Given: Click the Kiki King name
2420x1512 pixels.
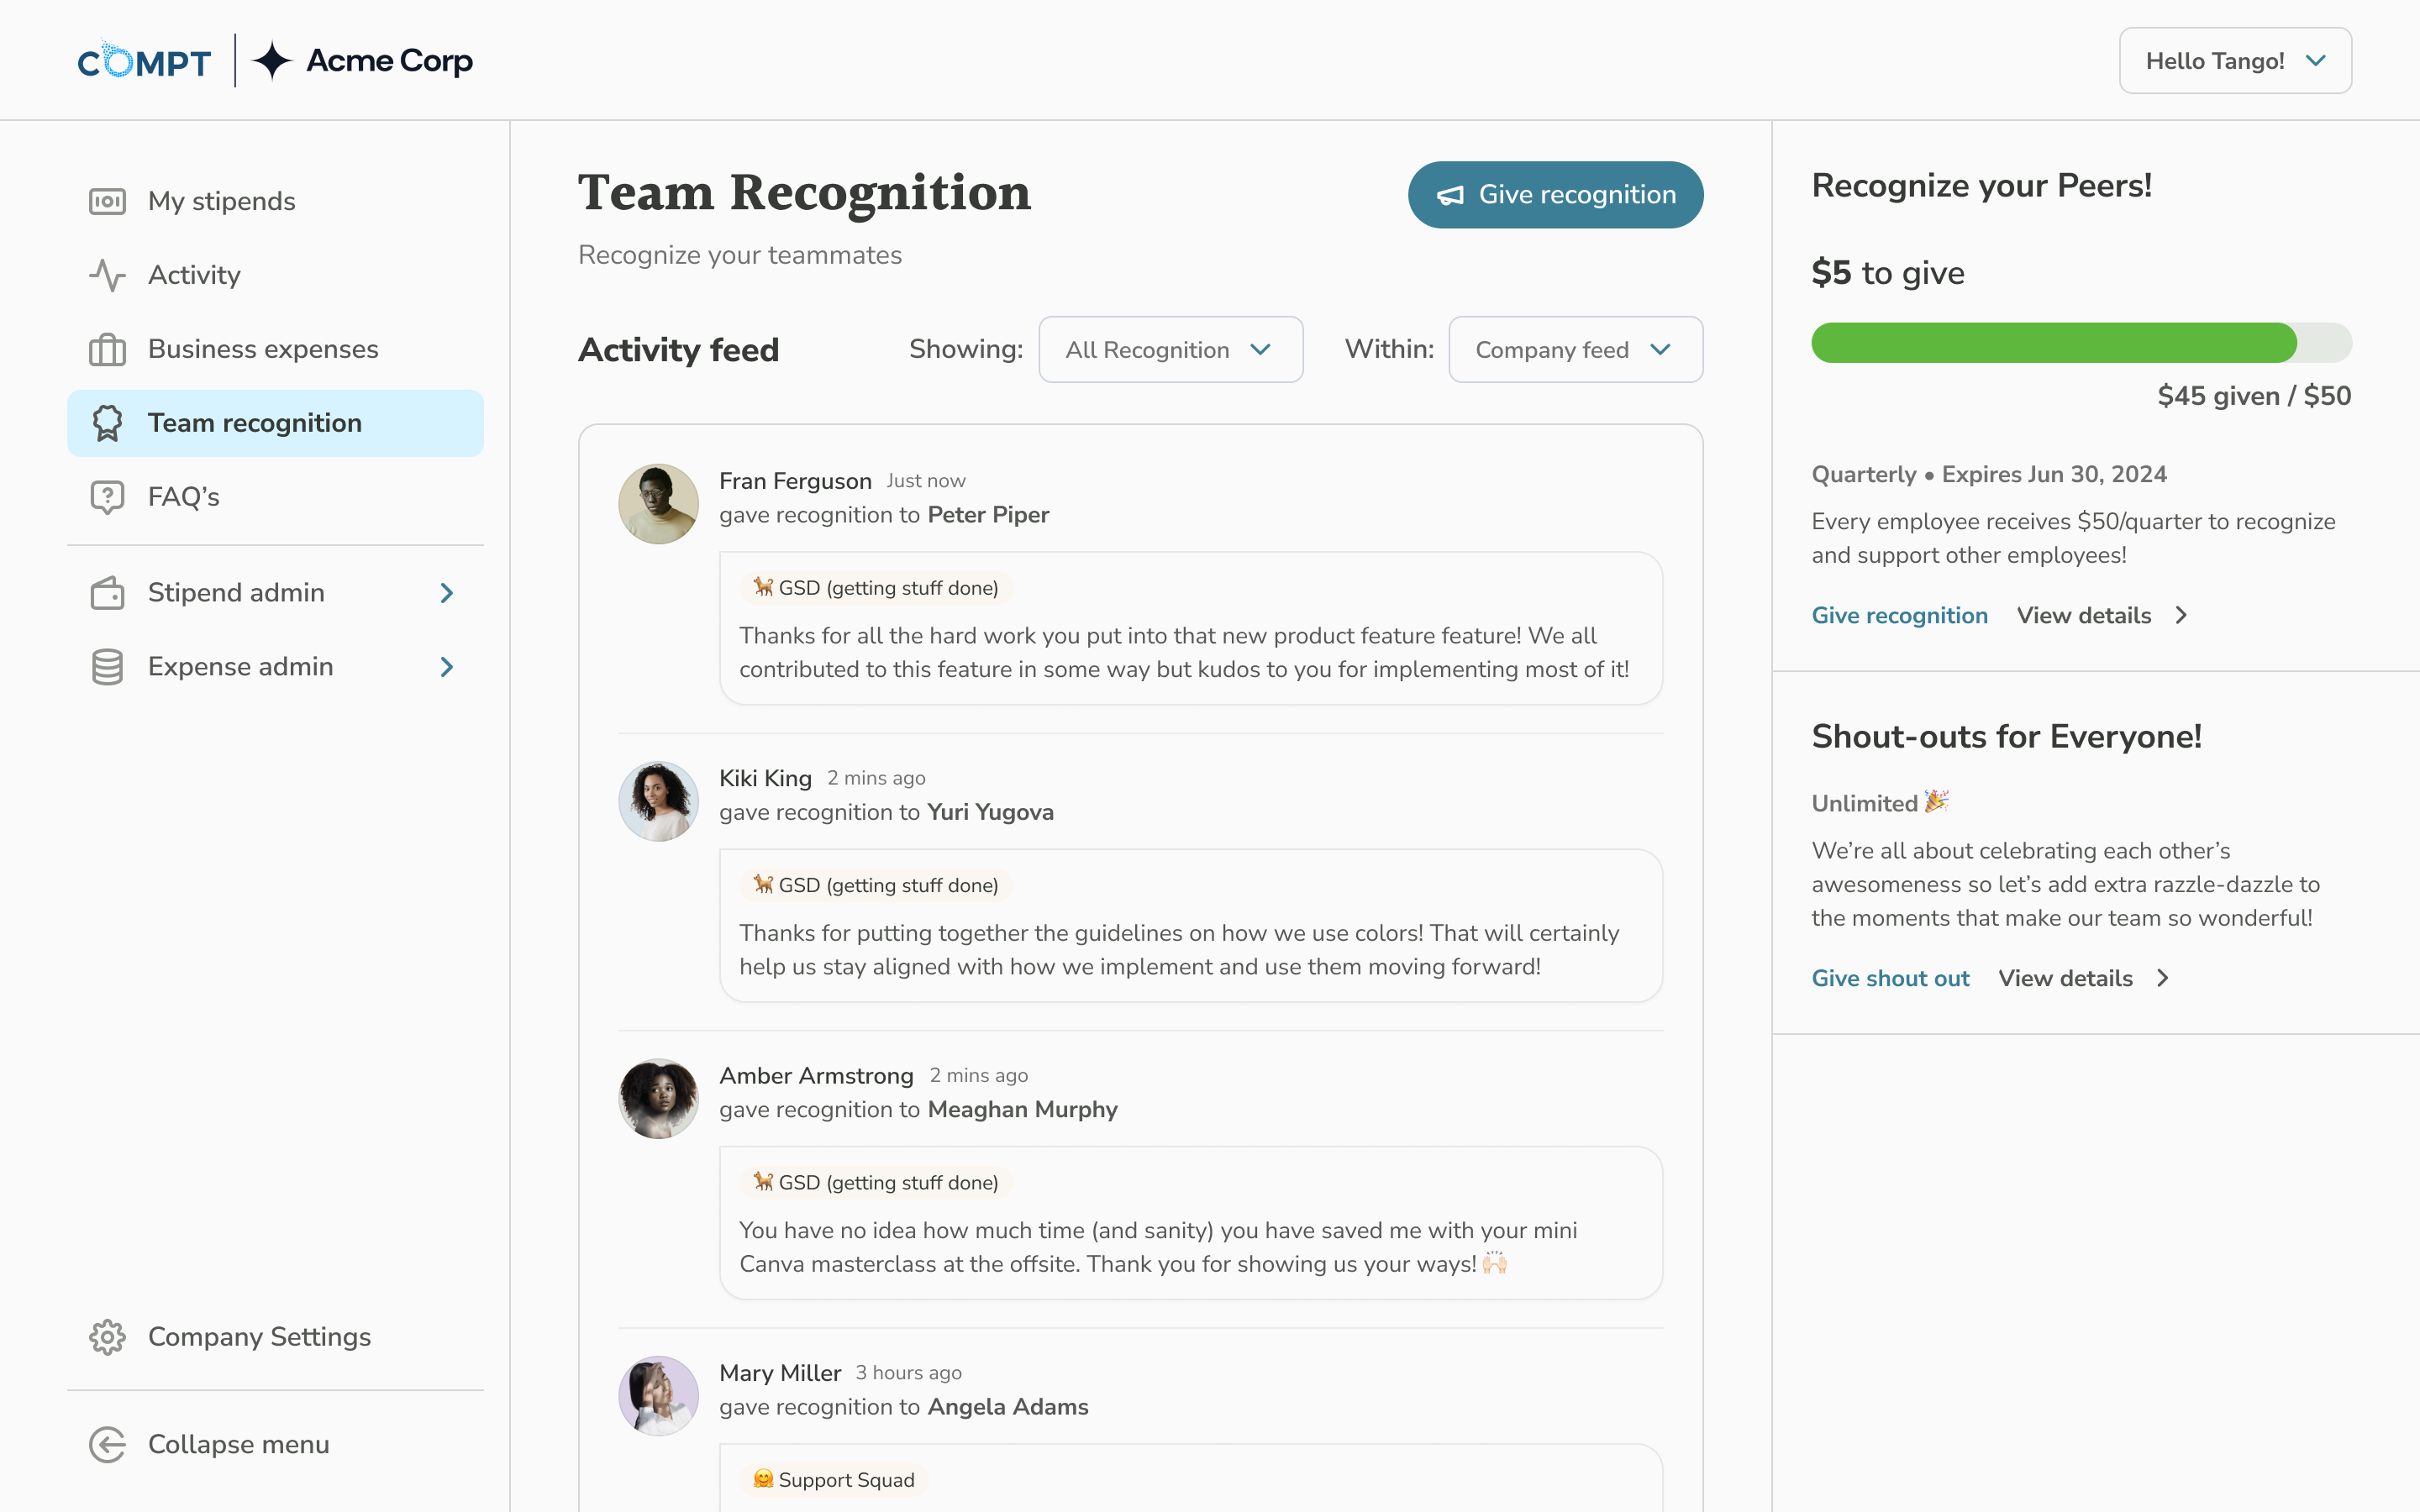Looking at the screenshot, I should pyautogui.click(x=765, y=778).
